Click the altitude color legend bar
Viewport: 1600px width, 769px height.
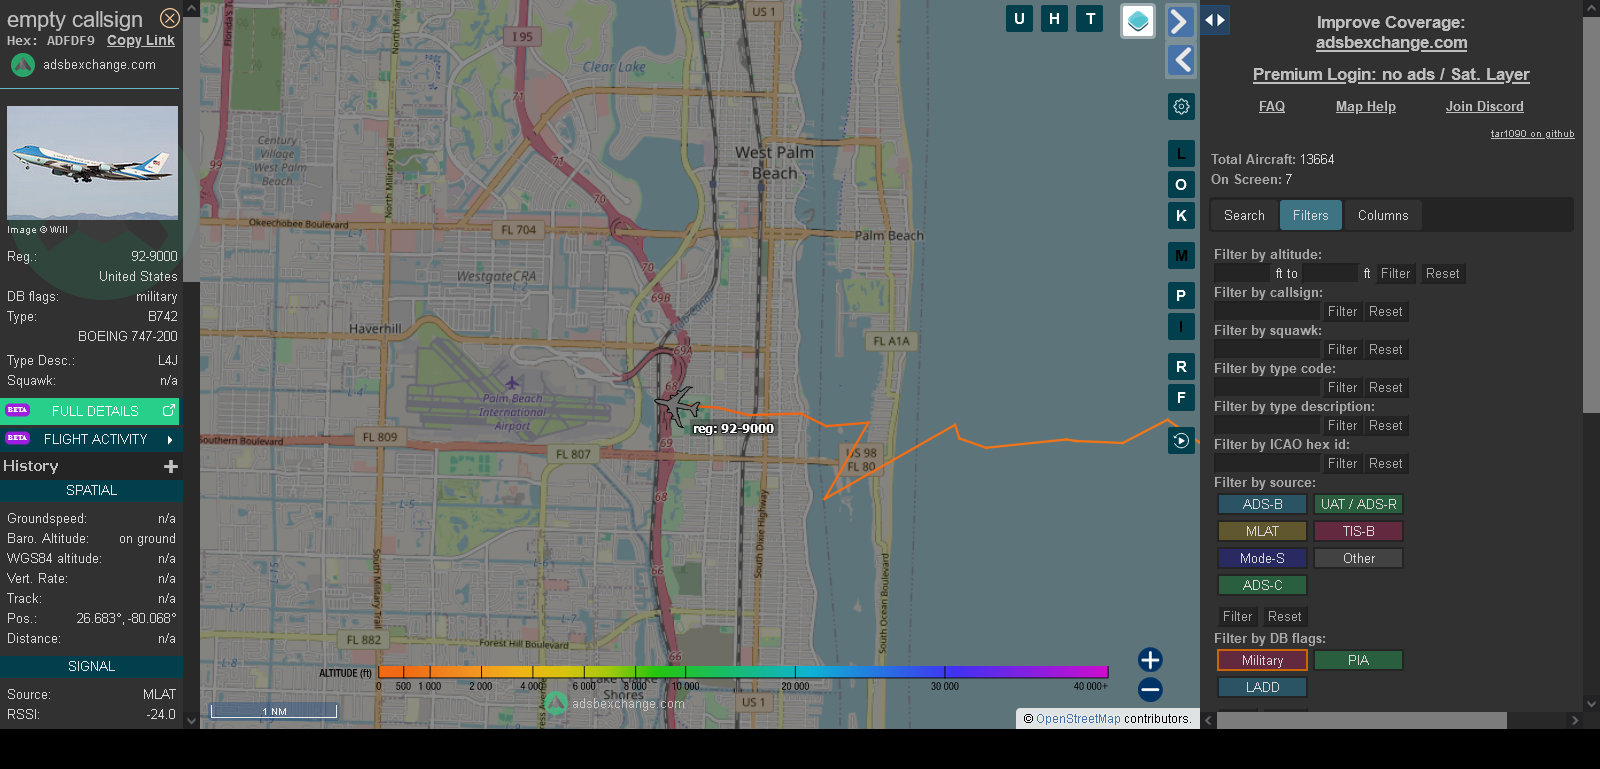point(742,672)
